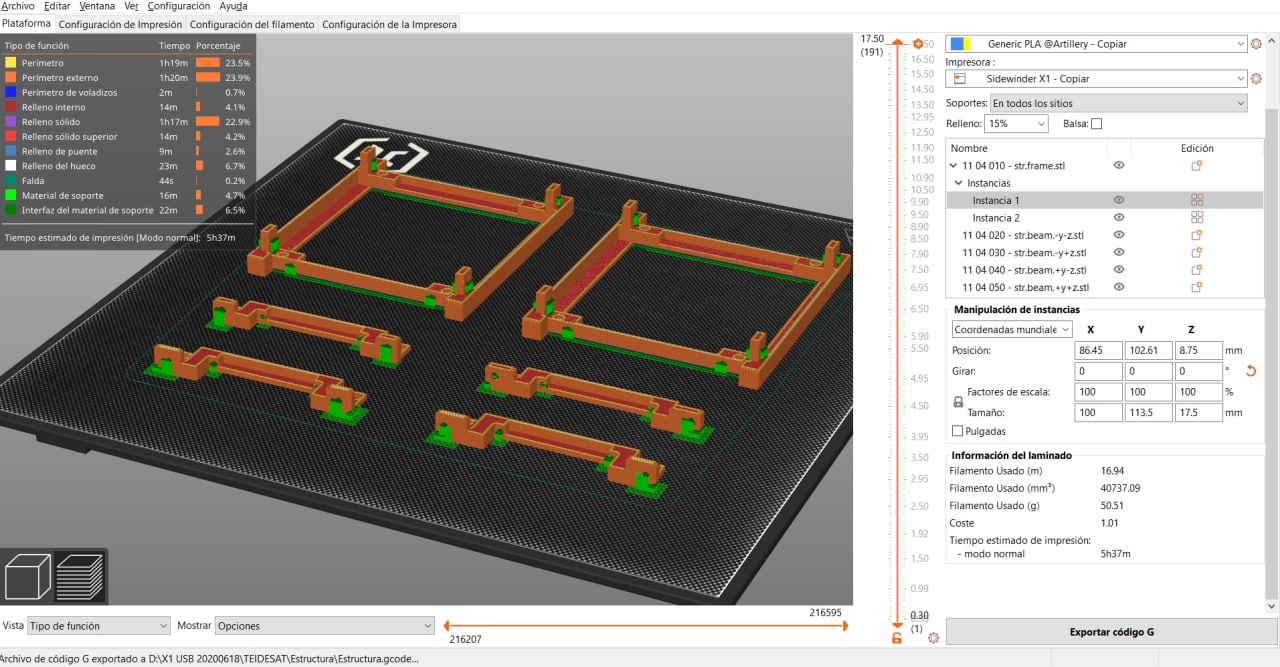This screenshot has height=667, width=1280.
Task: Open the Archivo menu
Action: point(18,6)
